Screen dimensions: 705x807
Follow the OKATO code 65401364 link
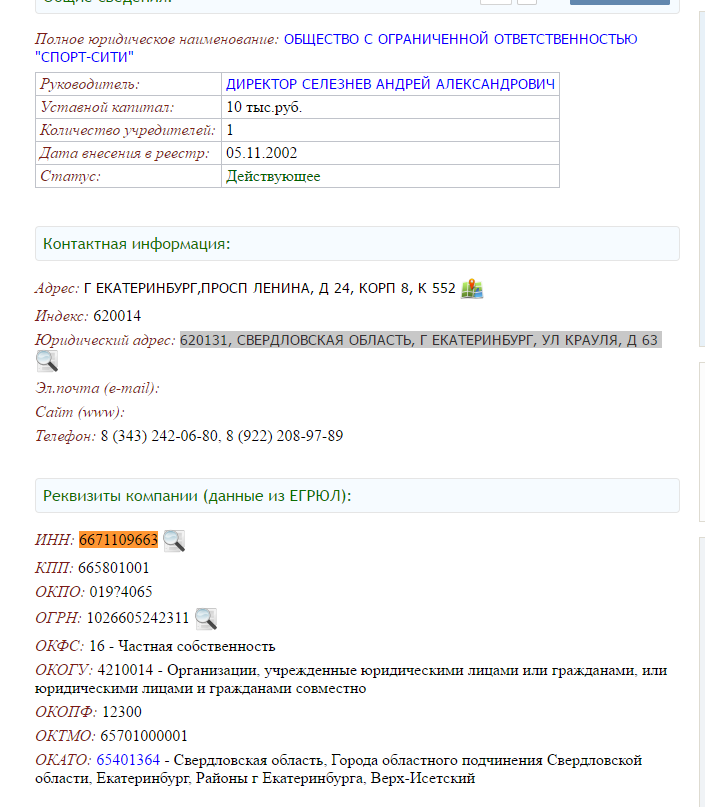pyautogui.click(x=128, y=760)
